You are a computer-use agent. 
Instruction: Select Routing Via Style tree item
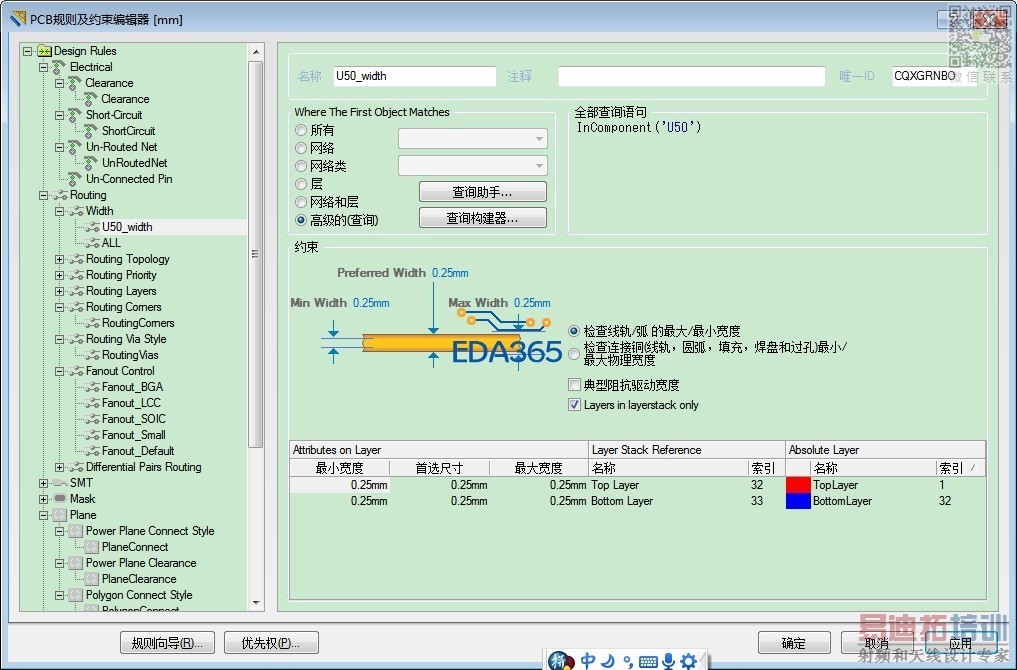(x=126, y=339)
